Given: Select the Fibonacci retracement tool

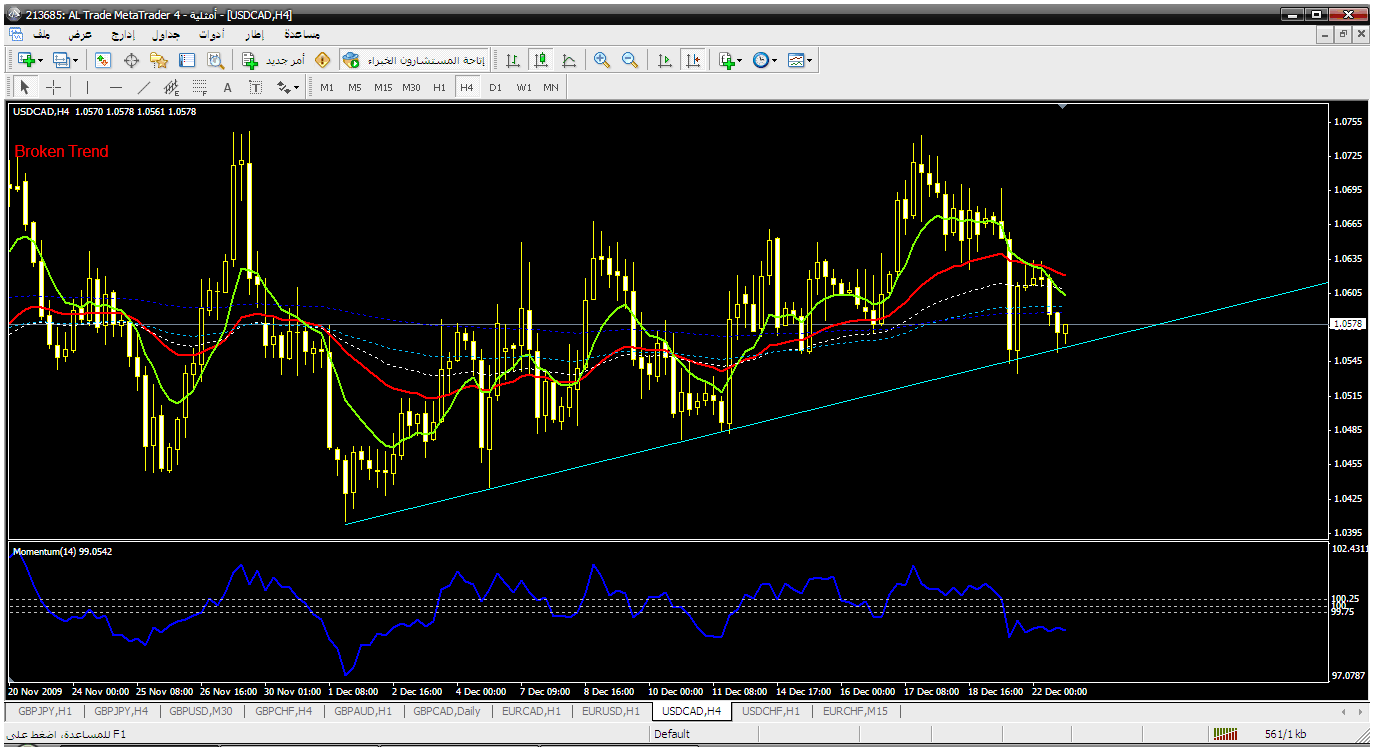Looking at the screenshot, I should coord(171,87).
